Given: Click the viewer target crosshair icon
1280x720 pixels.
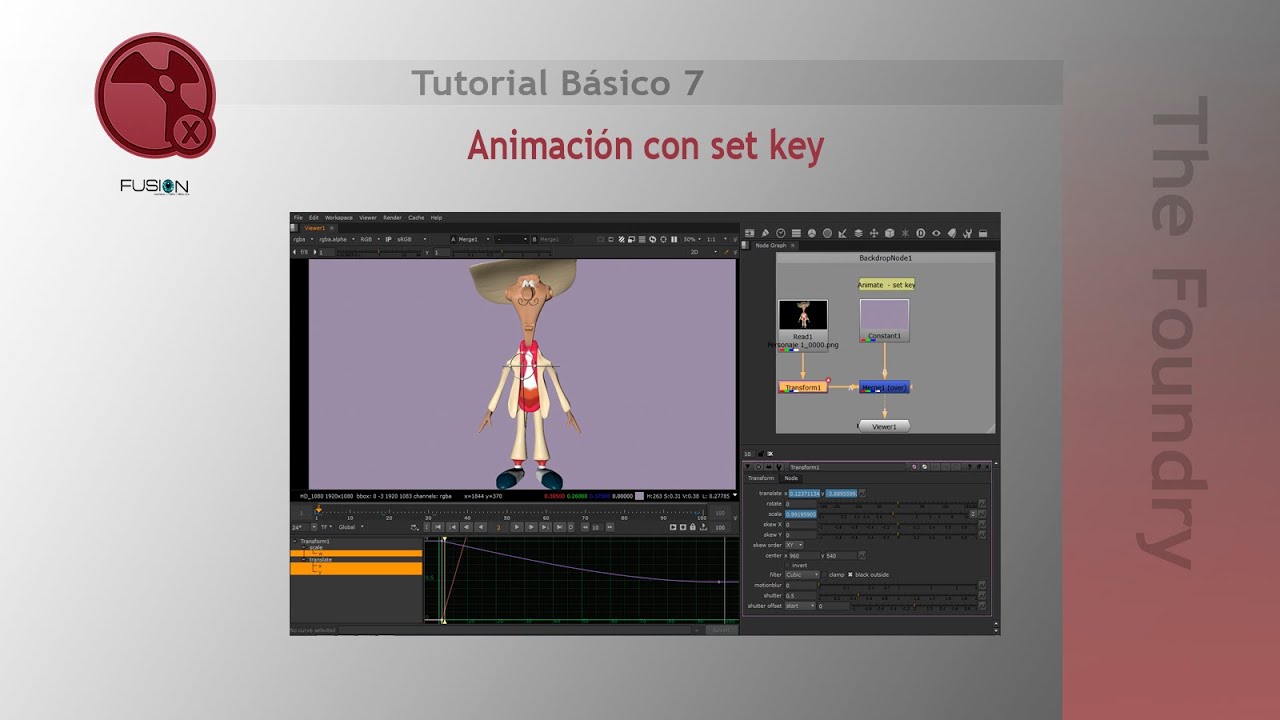Looking at the screenshot, I should [x=663, y=239].
